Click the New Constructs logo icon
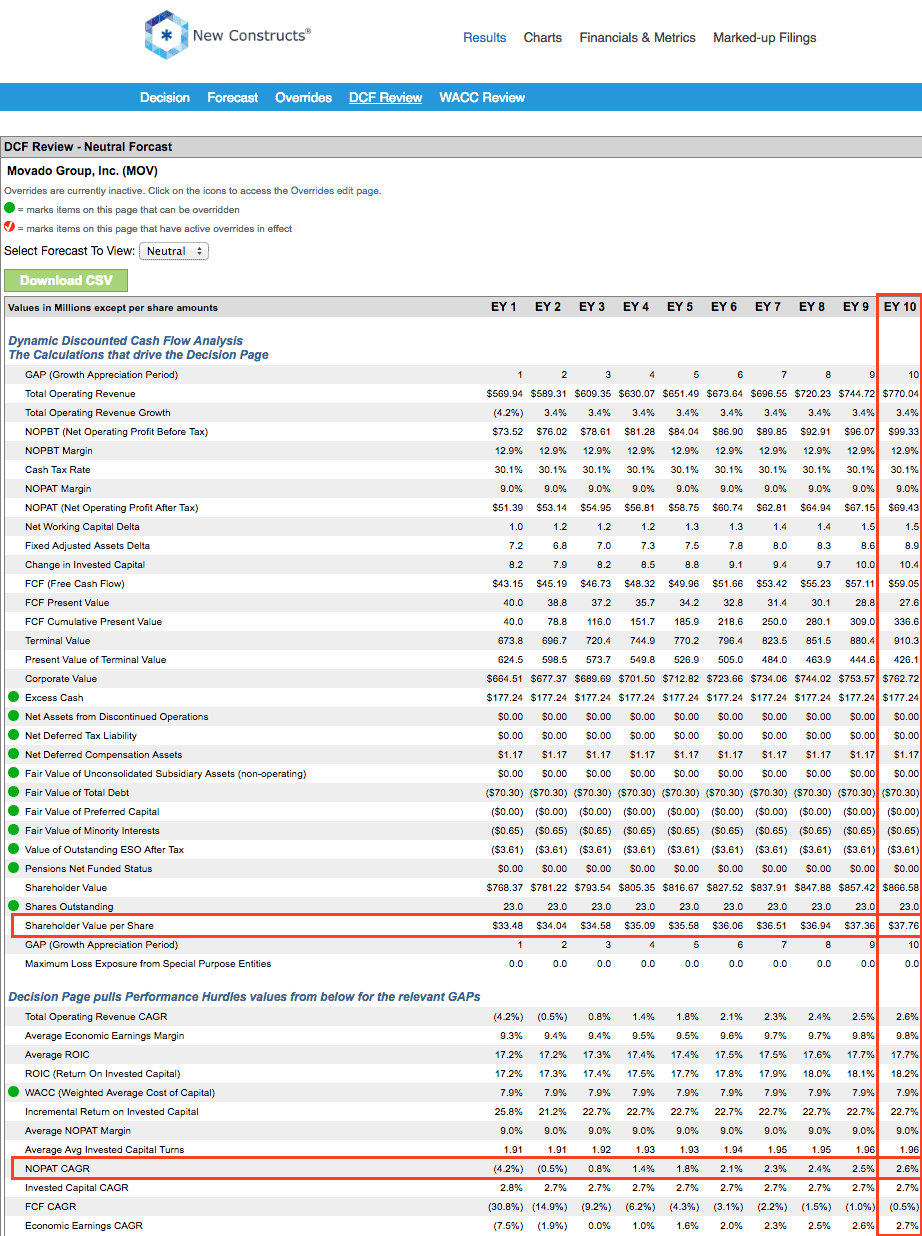The width and height of the screenshot is (922, 1236). coord(165,35)
